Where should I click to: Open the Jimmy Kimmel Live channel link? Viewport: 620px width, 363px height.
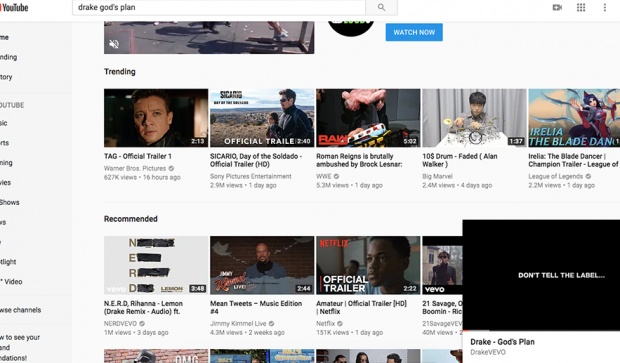(238, 323)
